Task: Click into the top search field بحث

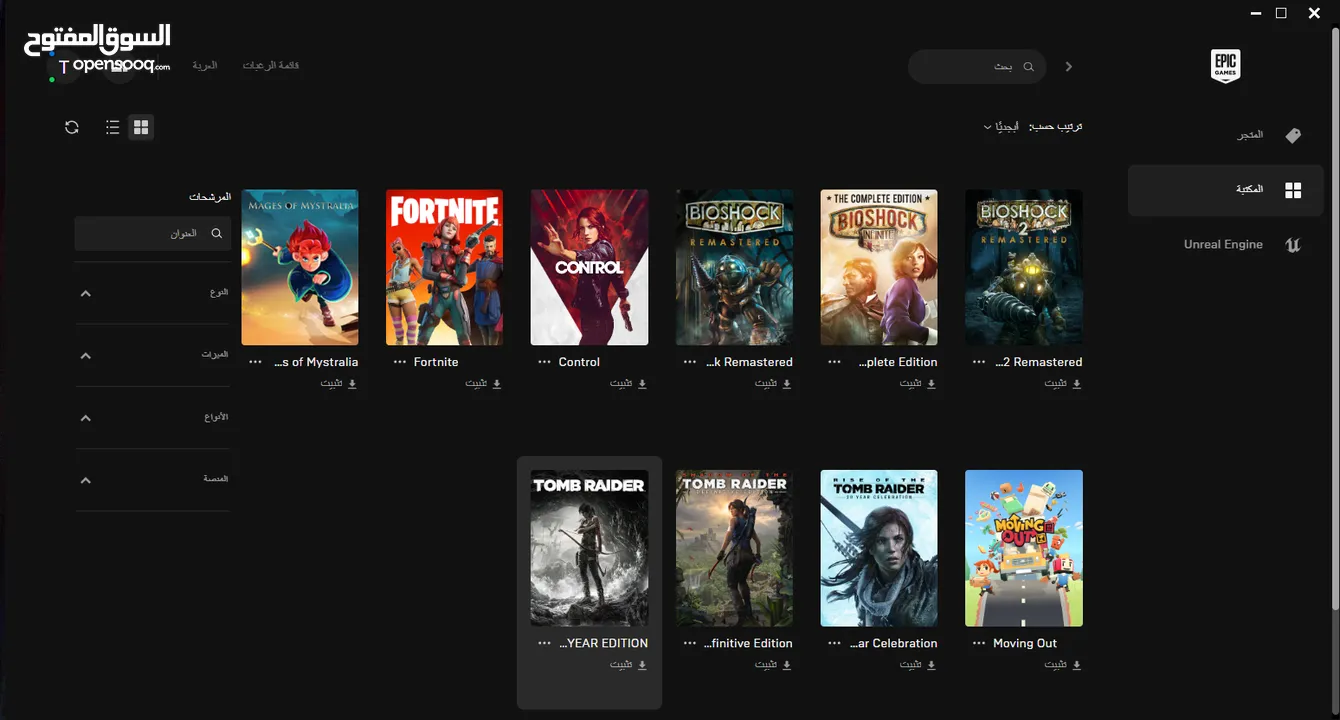Action: [977, 66]
